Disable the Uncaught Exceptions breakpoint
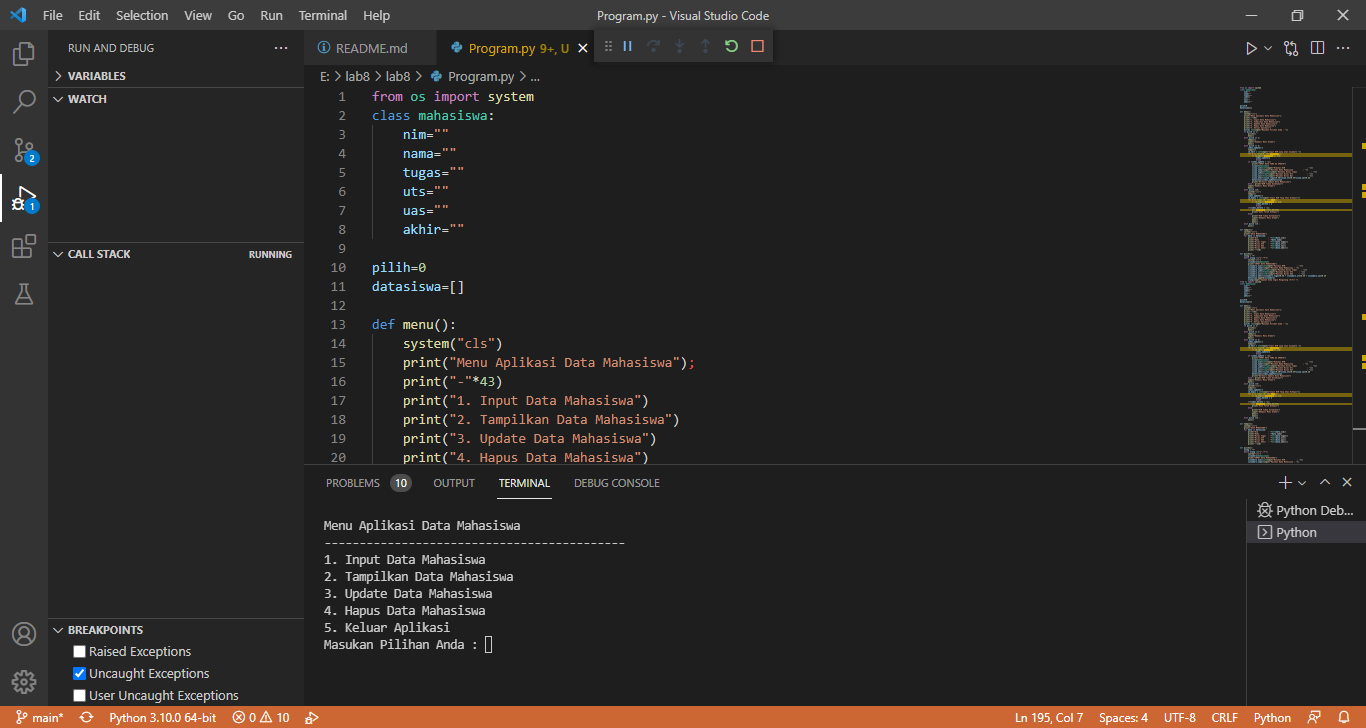1366x728 pixels. [77, 673]
